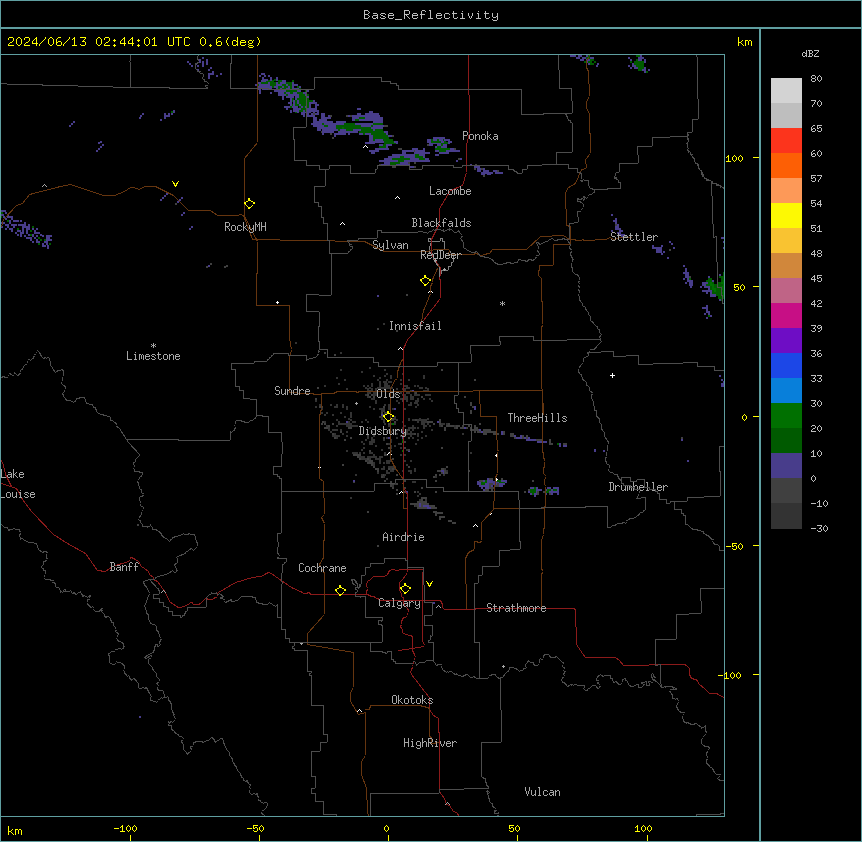Viewport: 862px width, 842px height.
Task: Click the Innisfail city label
Action: point(415,326)
